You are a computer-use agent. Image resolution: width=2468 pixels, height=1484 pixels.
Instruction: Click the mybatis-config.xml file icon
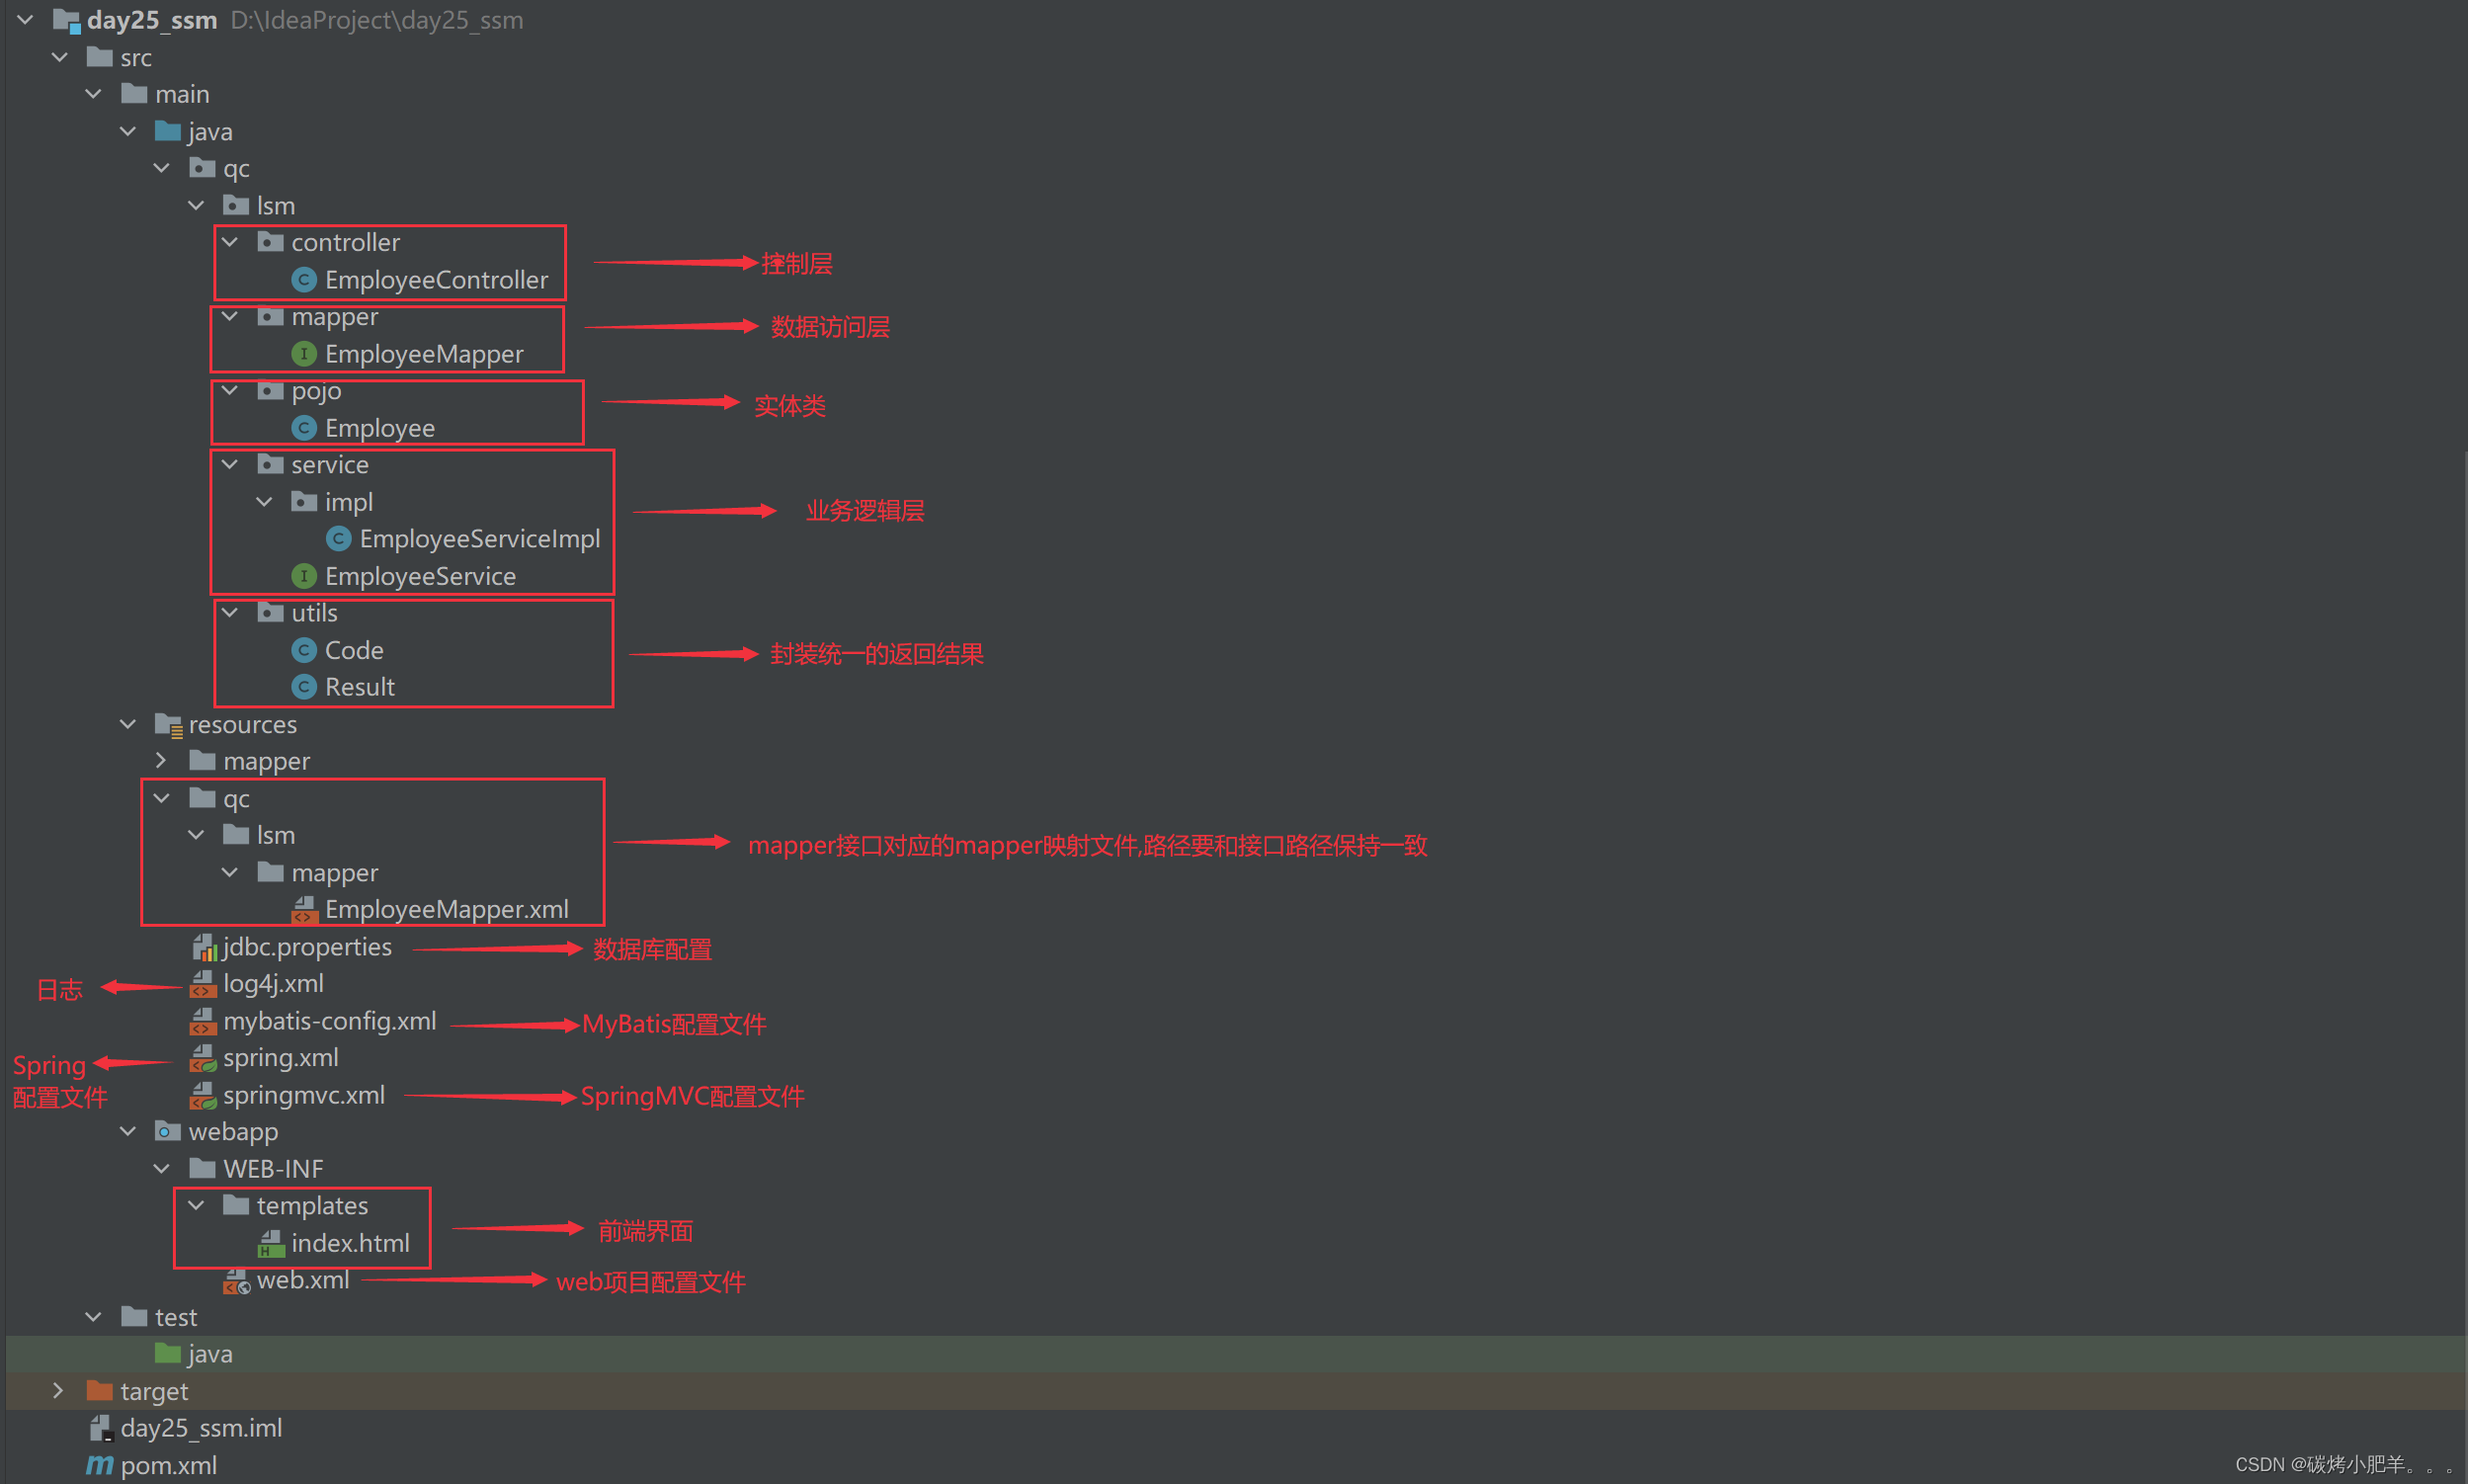click(203, 1021)
